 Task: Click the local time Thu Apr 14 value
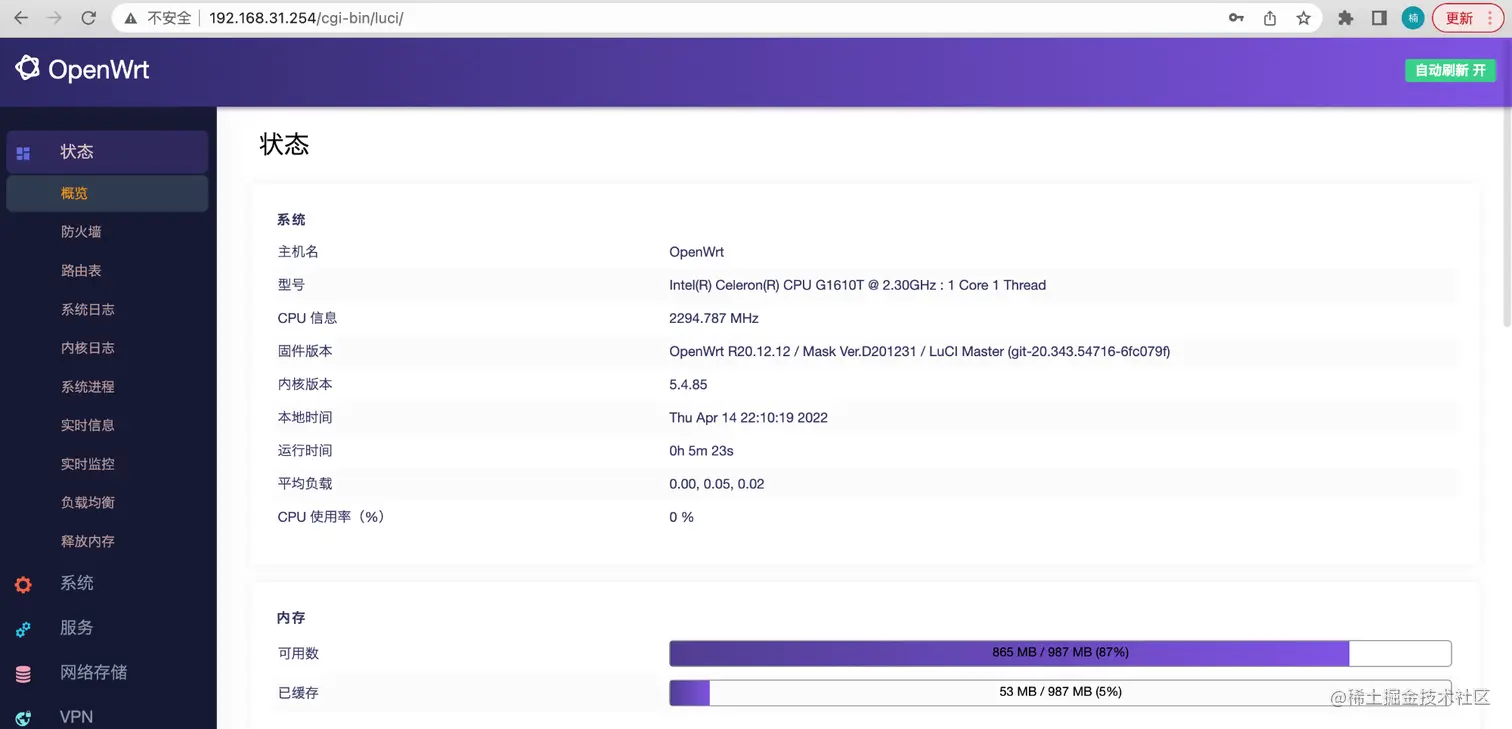749,417
